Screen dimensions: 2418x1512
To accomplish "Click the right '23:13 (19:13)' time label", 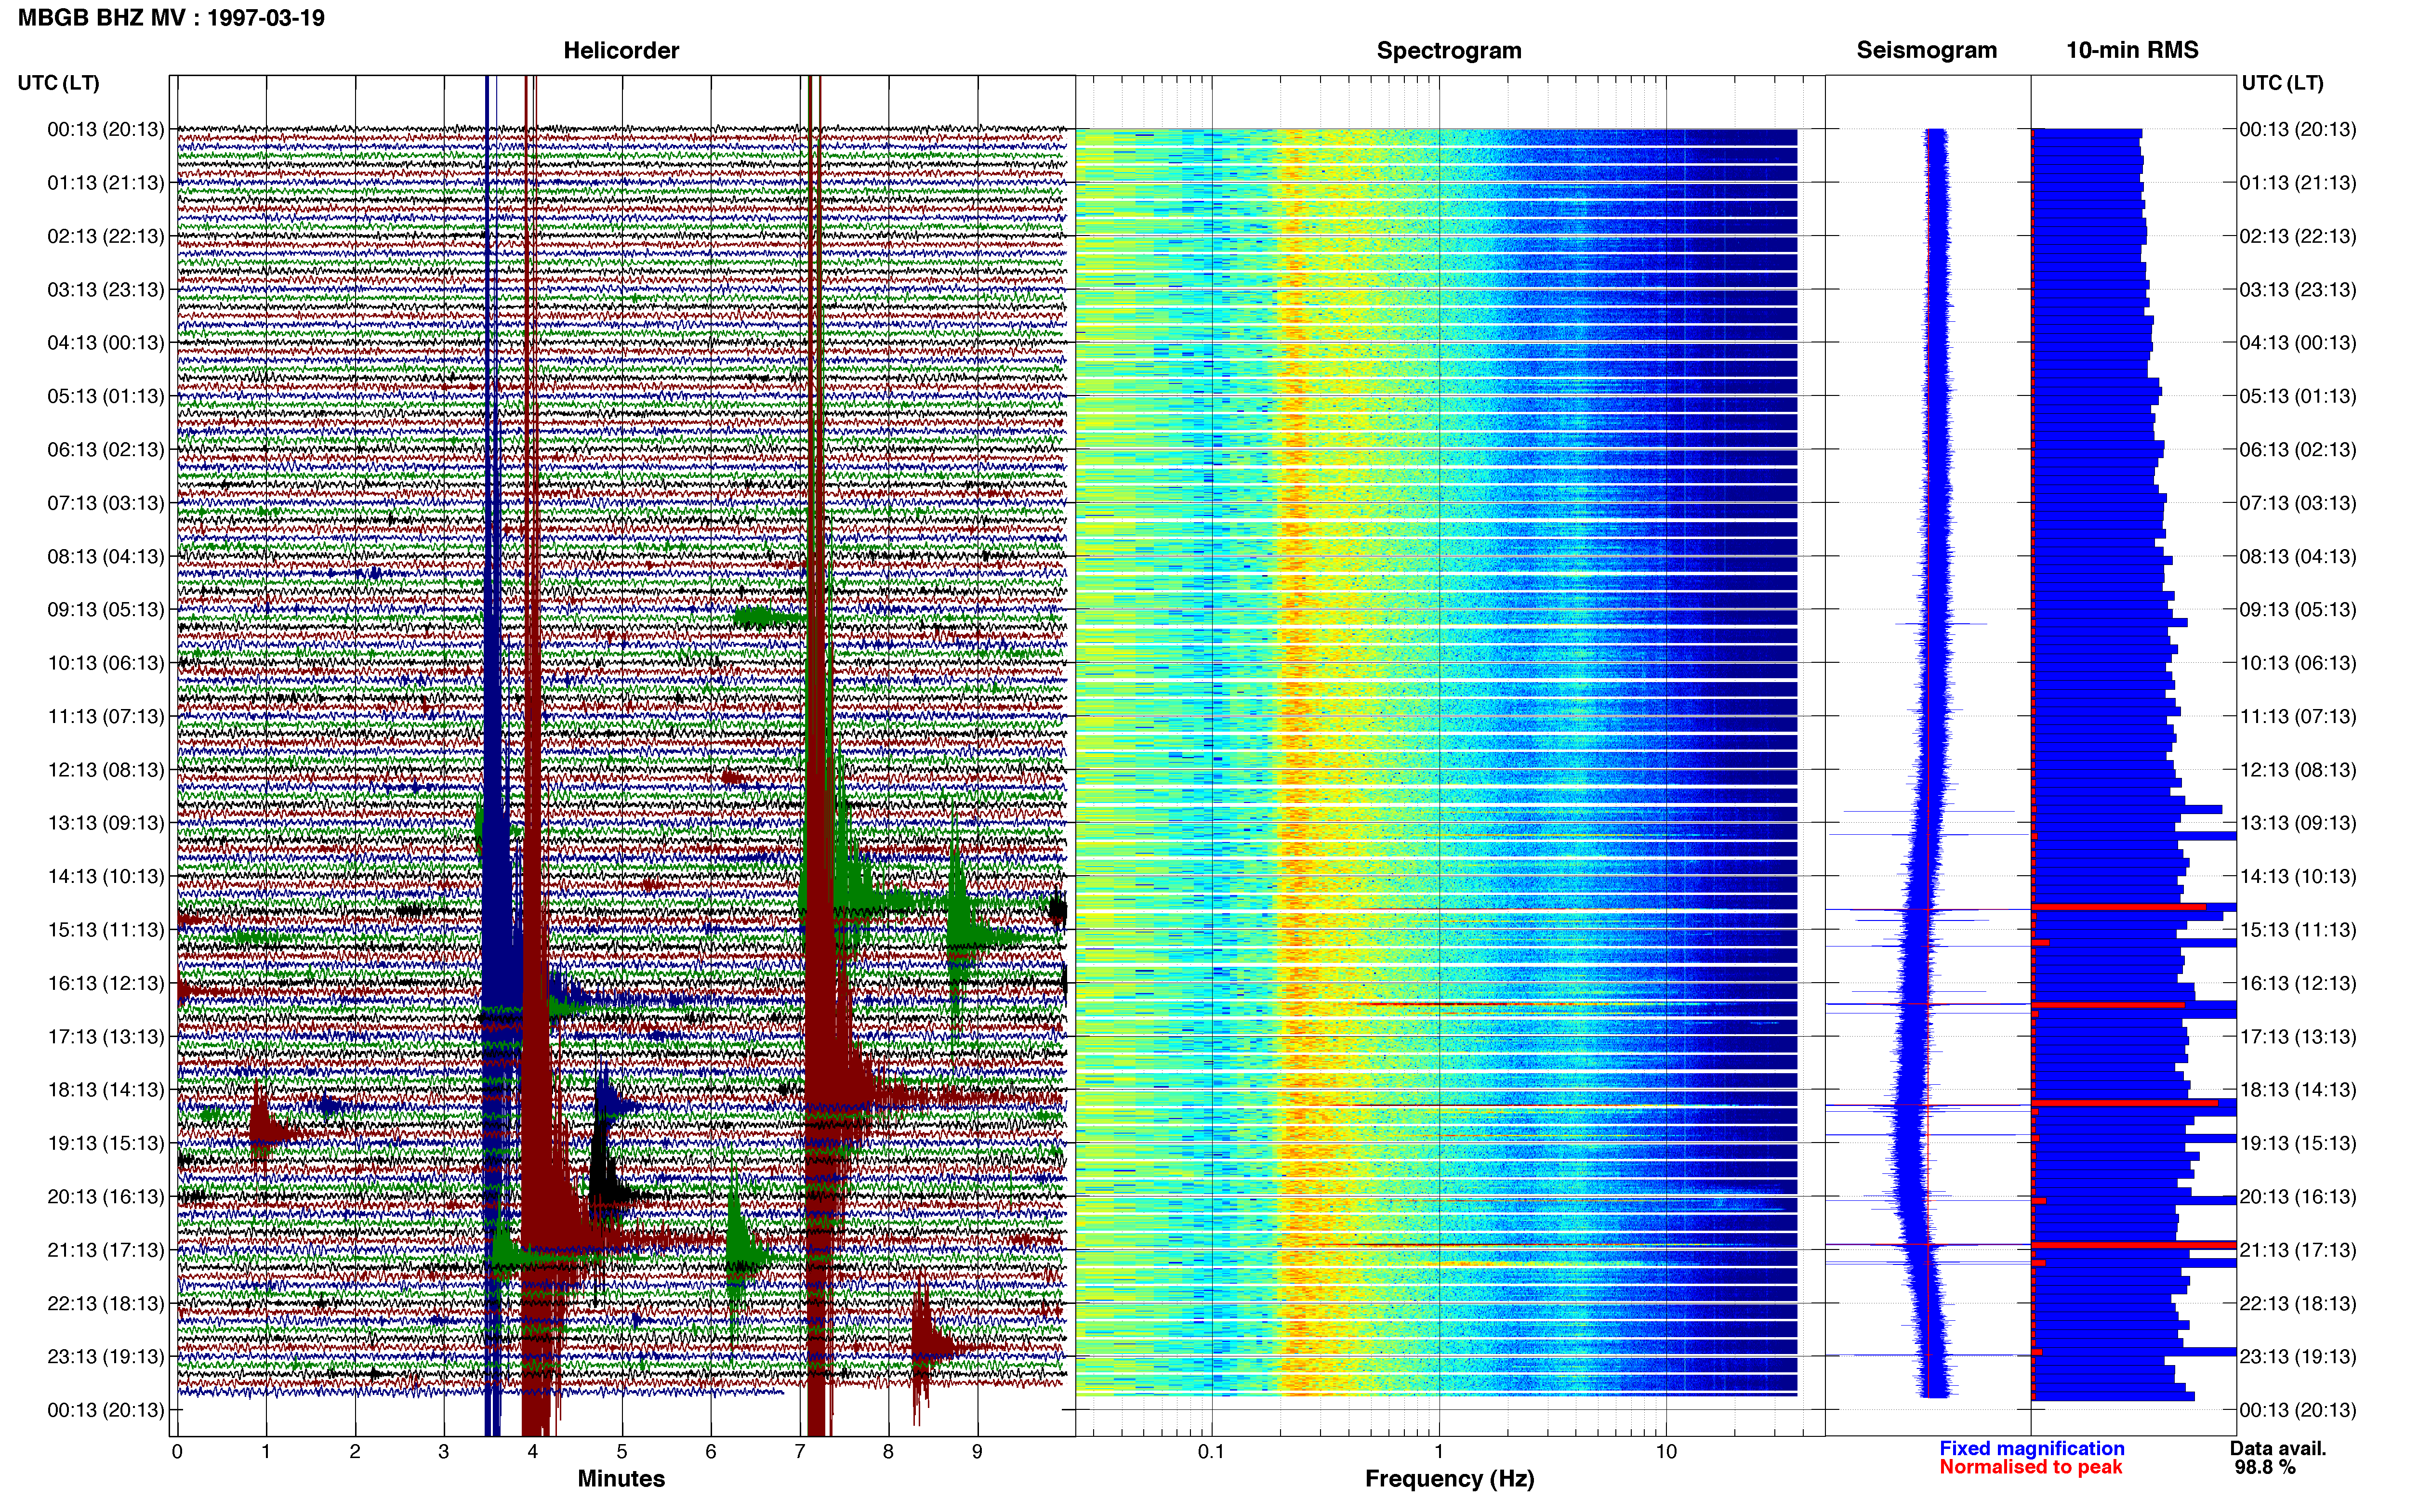I will coord(2298,1357).
